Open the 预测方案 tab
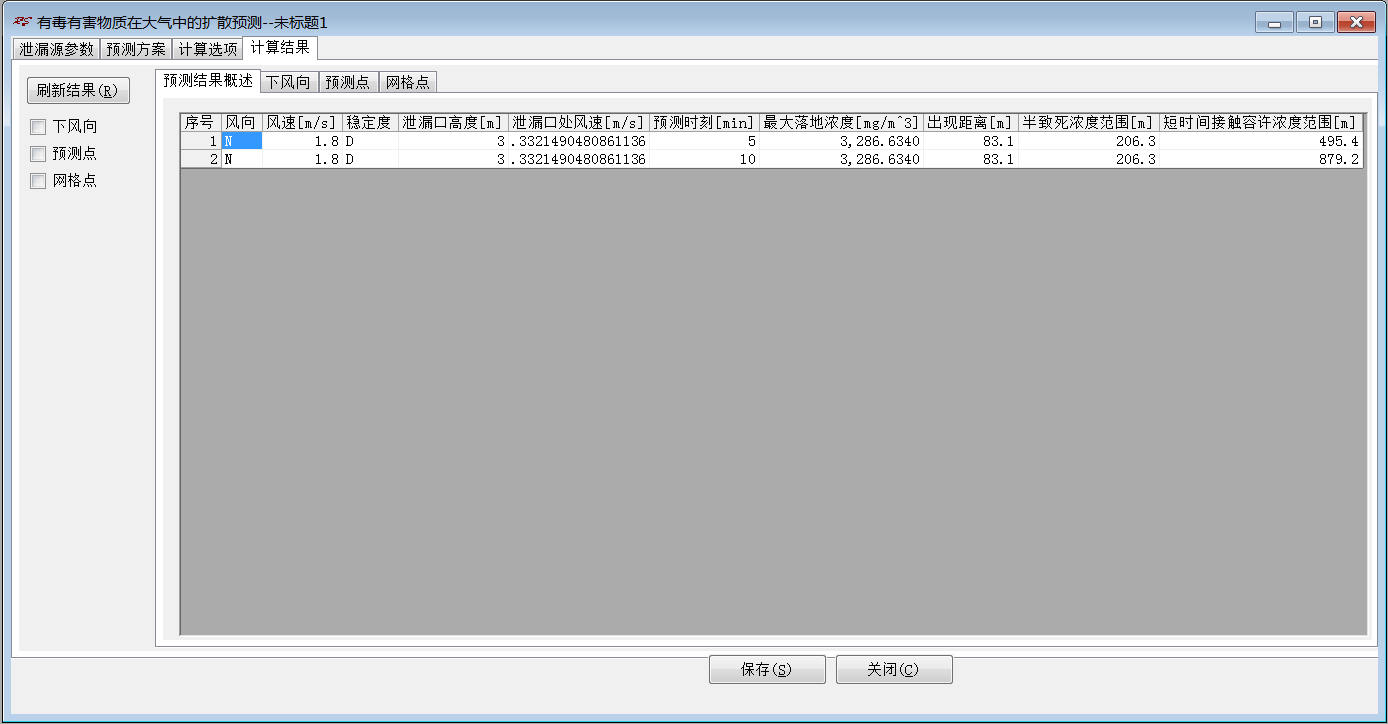The width and height of the screenshot is (1388, 724). tap(136, 49)
